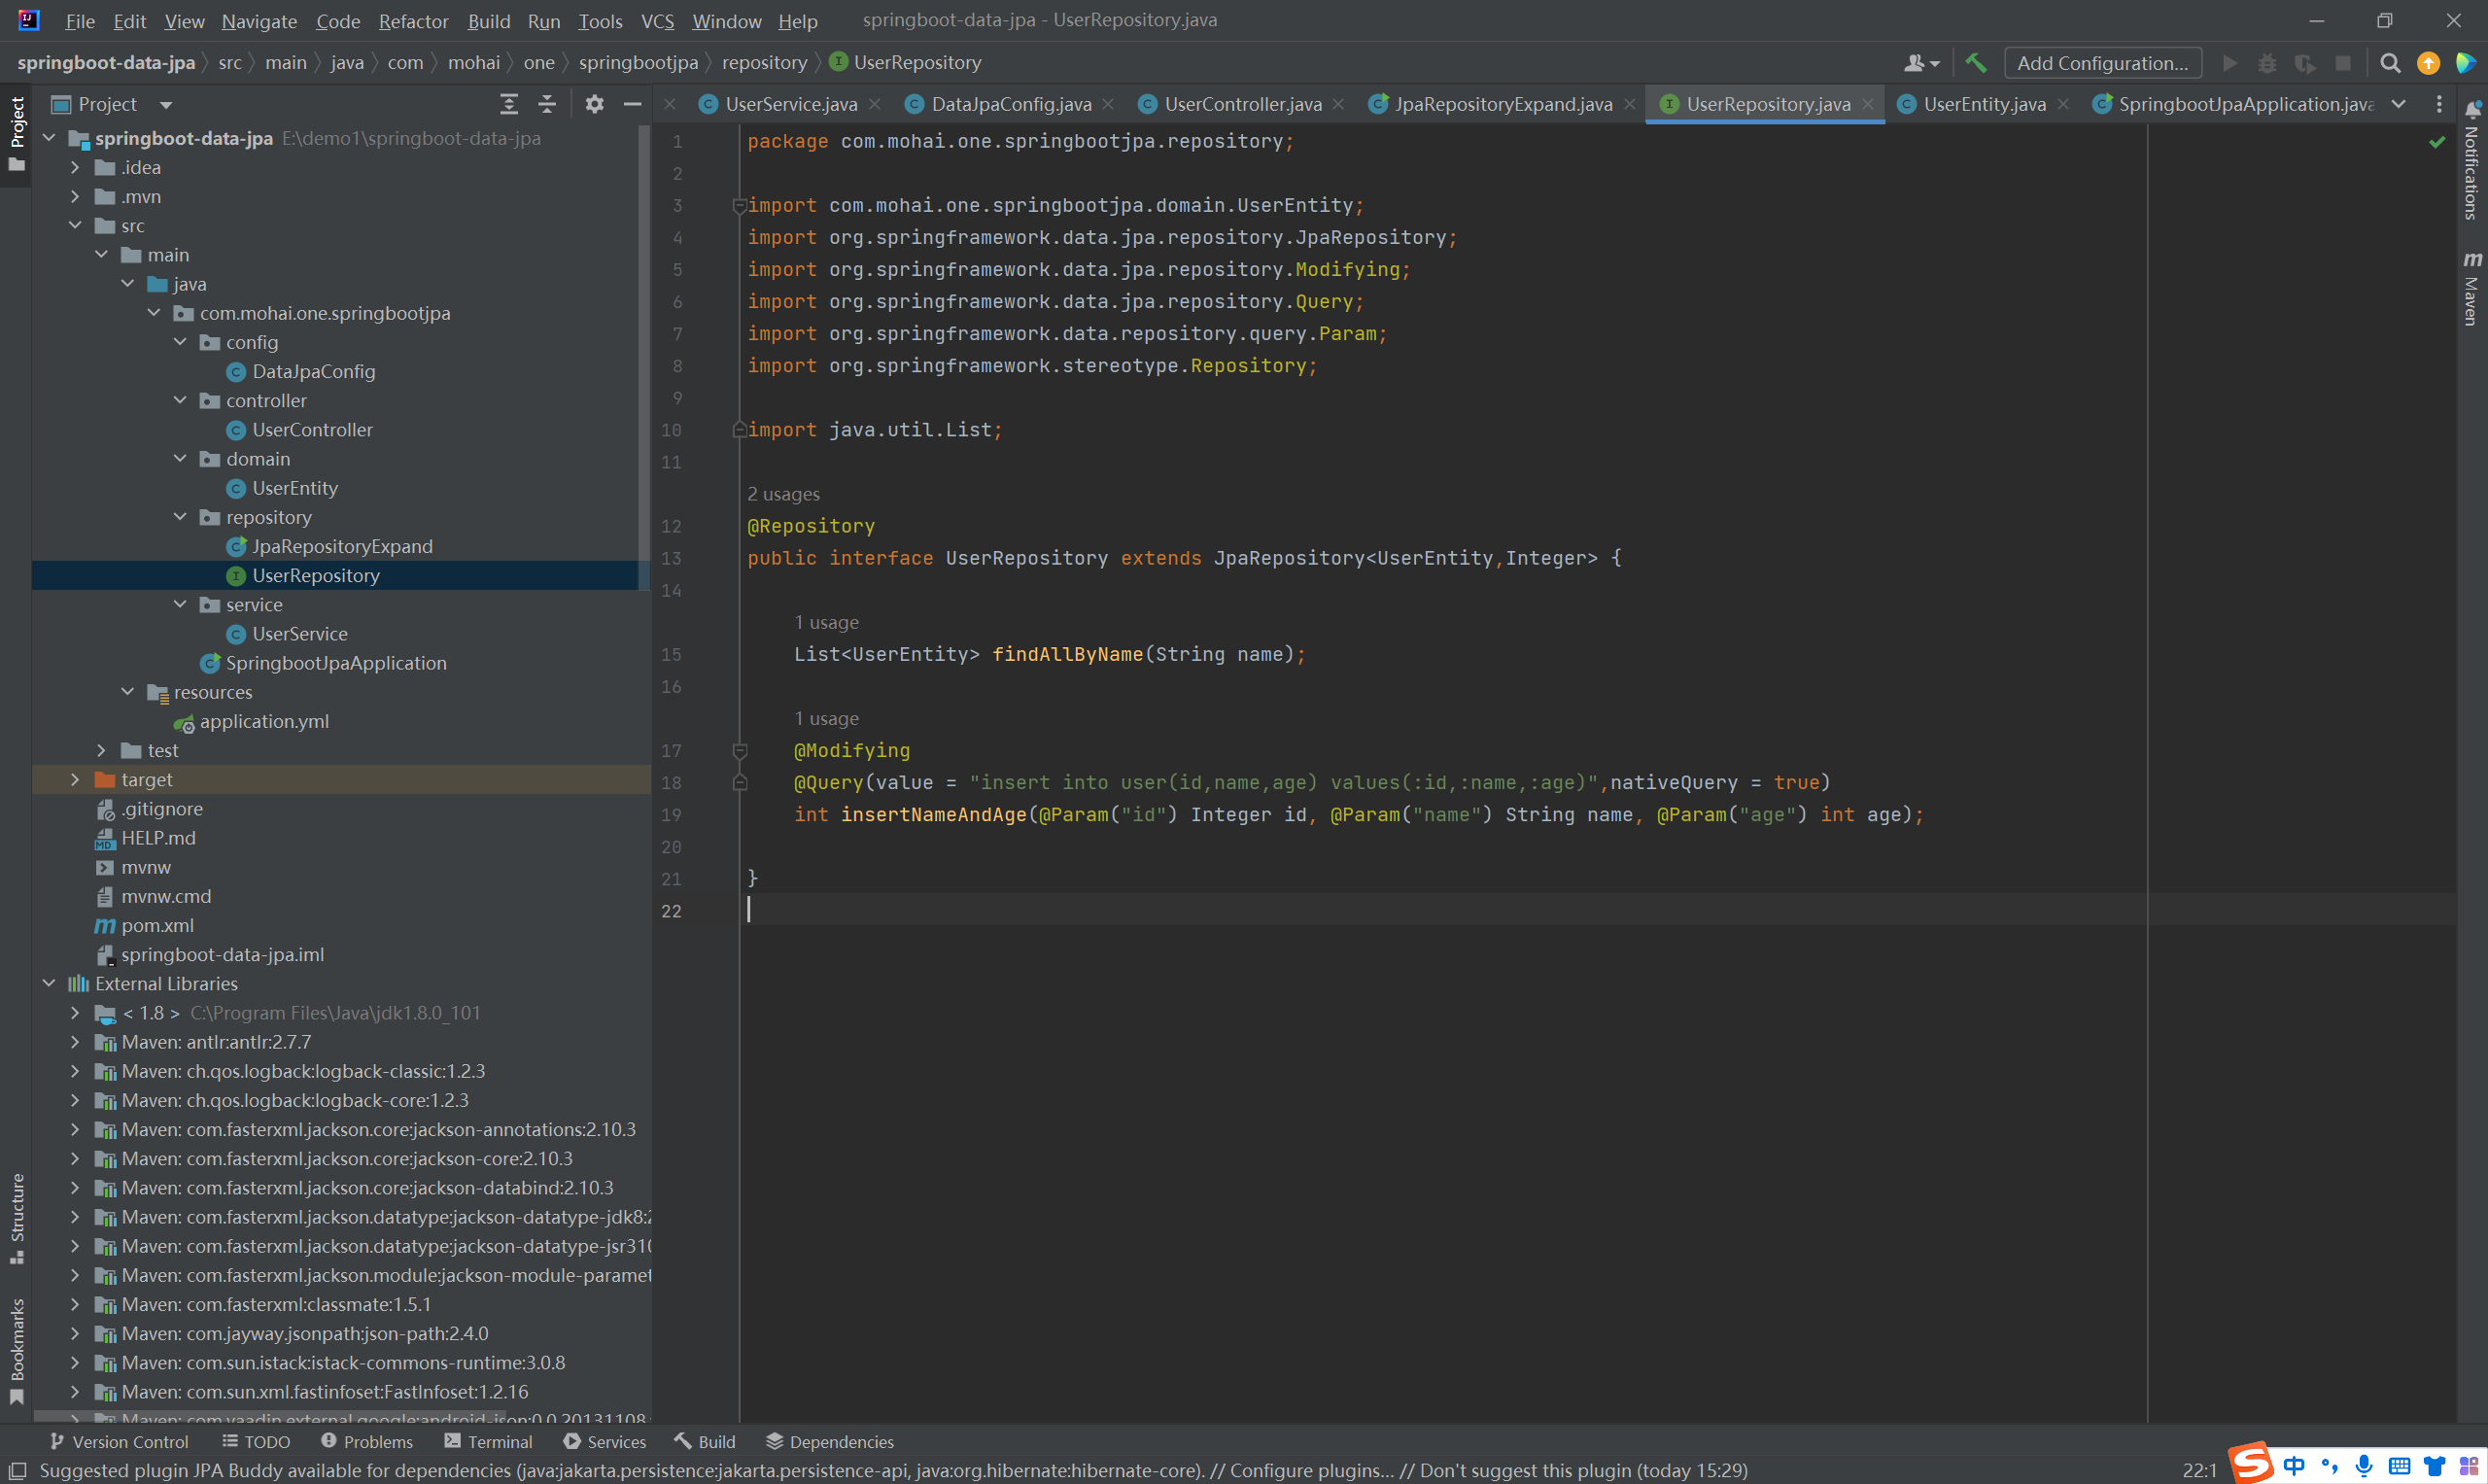
Task: Toggle the Structure tool window
Action: [17, 1215]
